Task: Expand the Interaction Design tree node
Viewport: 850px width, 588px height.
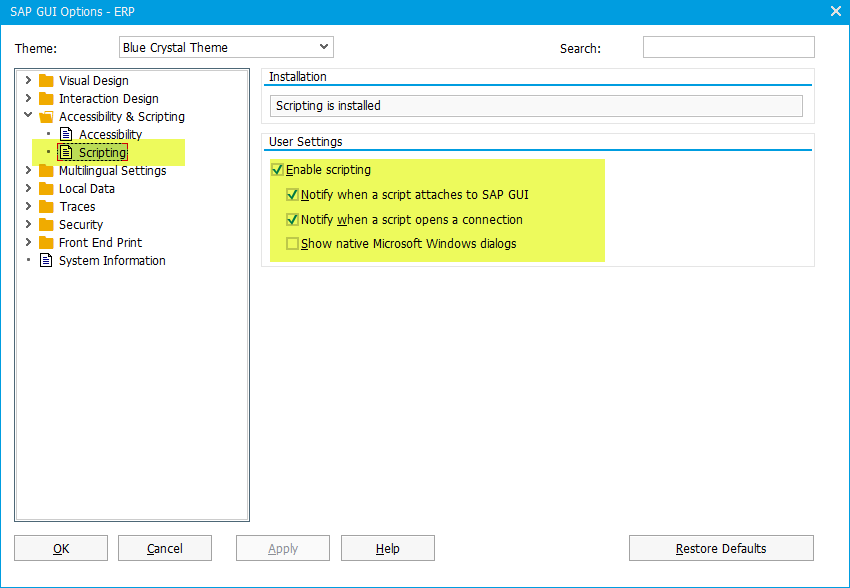Action: 28,98
